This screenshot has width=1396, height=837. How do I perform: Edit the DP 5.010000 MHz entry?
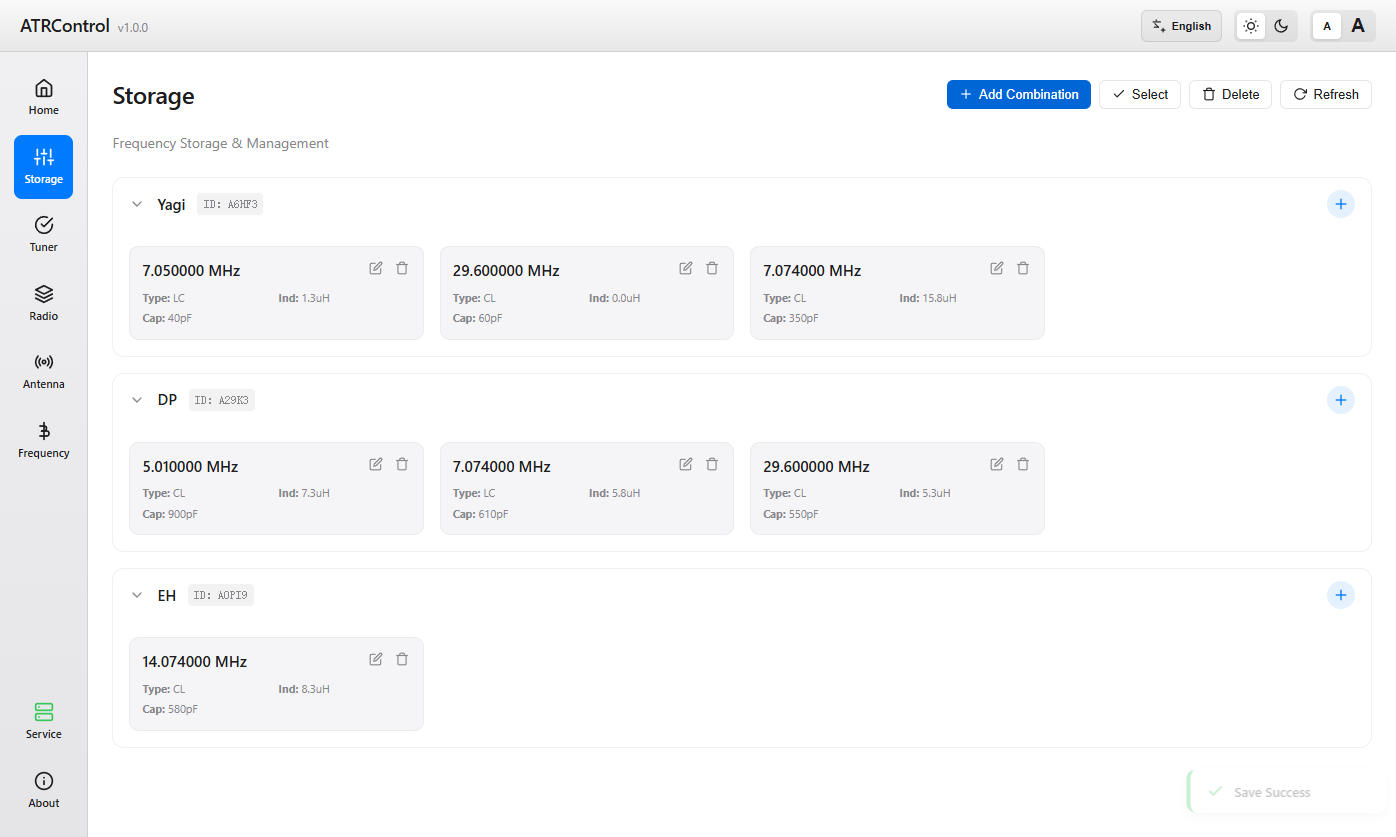pos(376,464)
